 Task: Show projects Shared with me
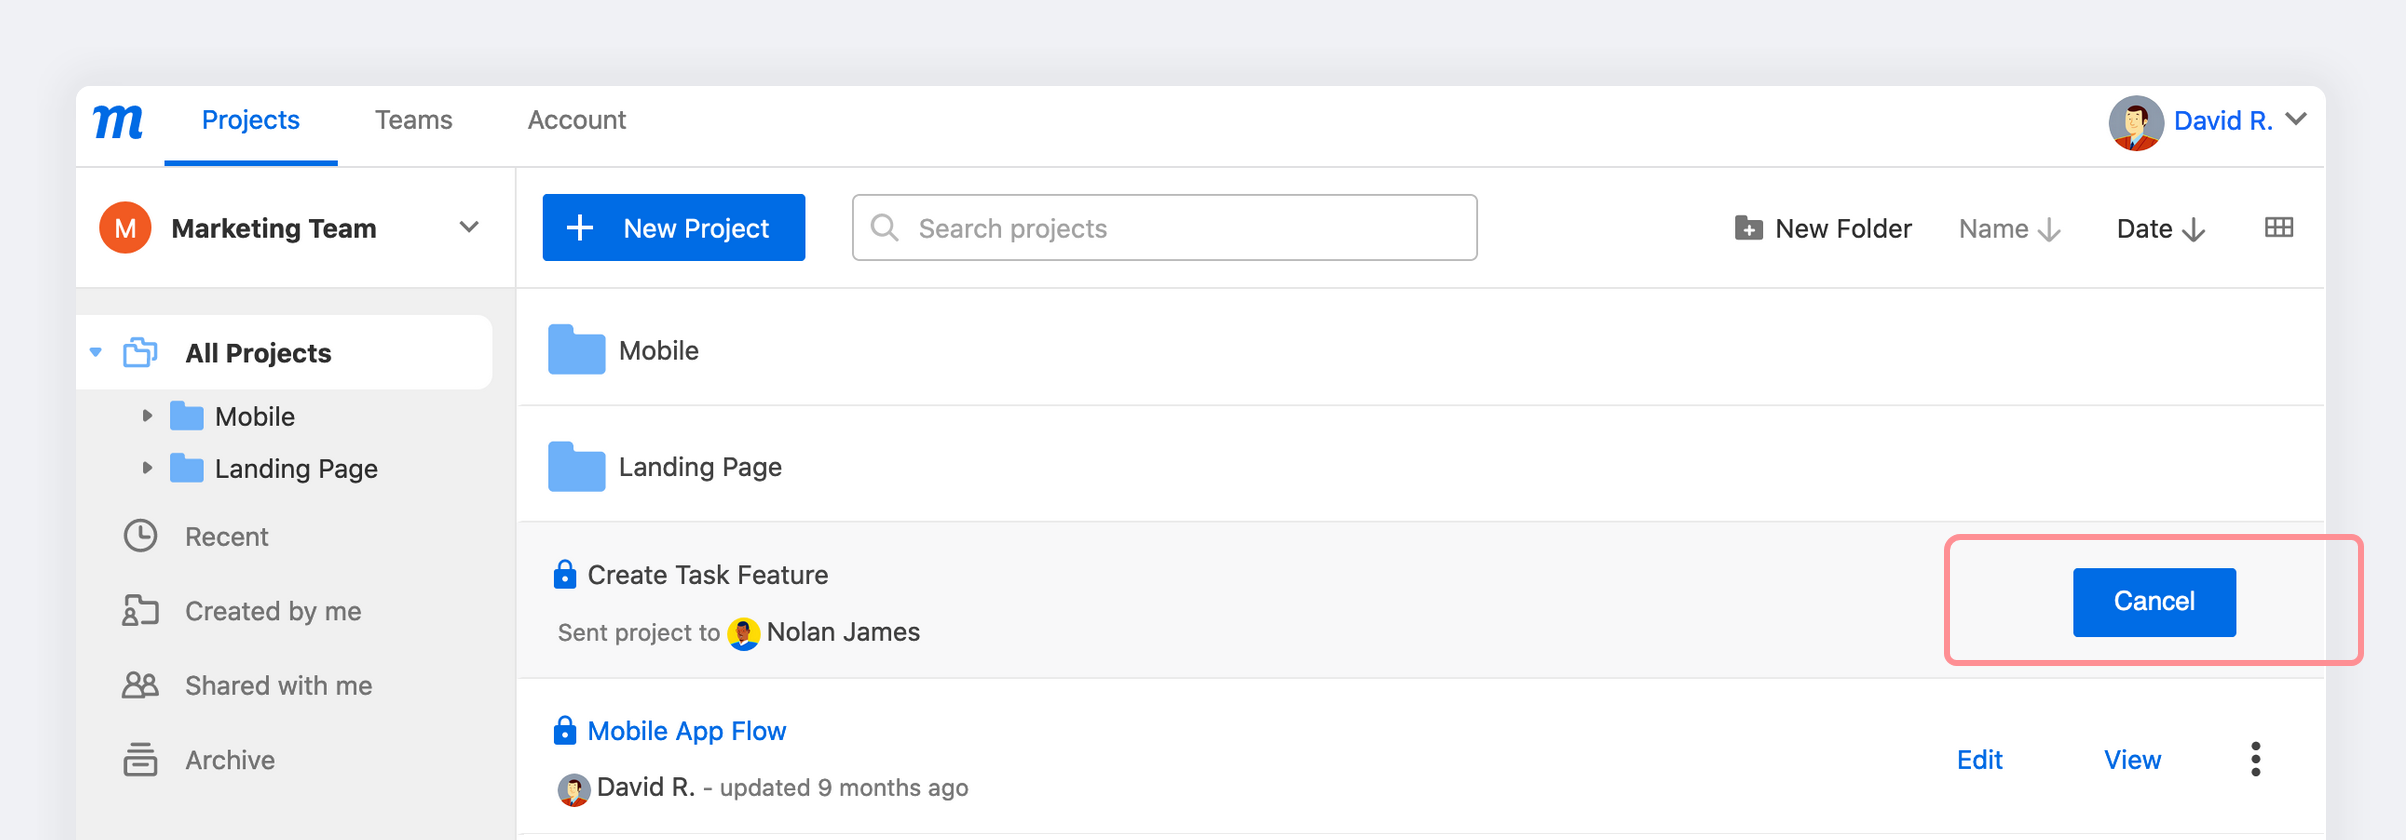277,686
